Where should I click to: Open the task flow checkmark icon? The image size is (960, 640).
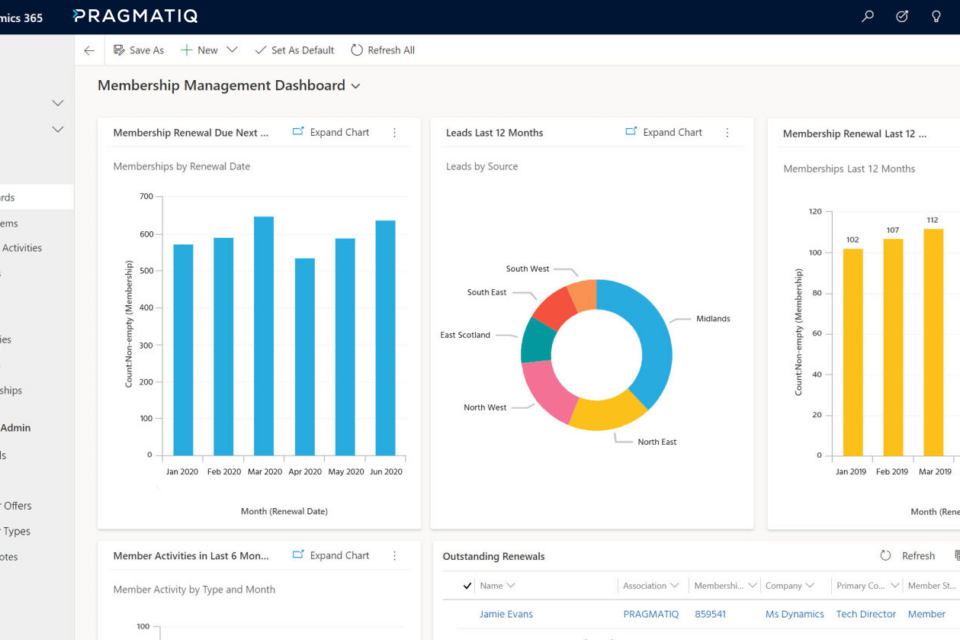coord(902,16)
